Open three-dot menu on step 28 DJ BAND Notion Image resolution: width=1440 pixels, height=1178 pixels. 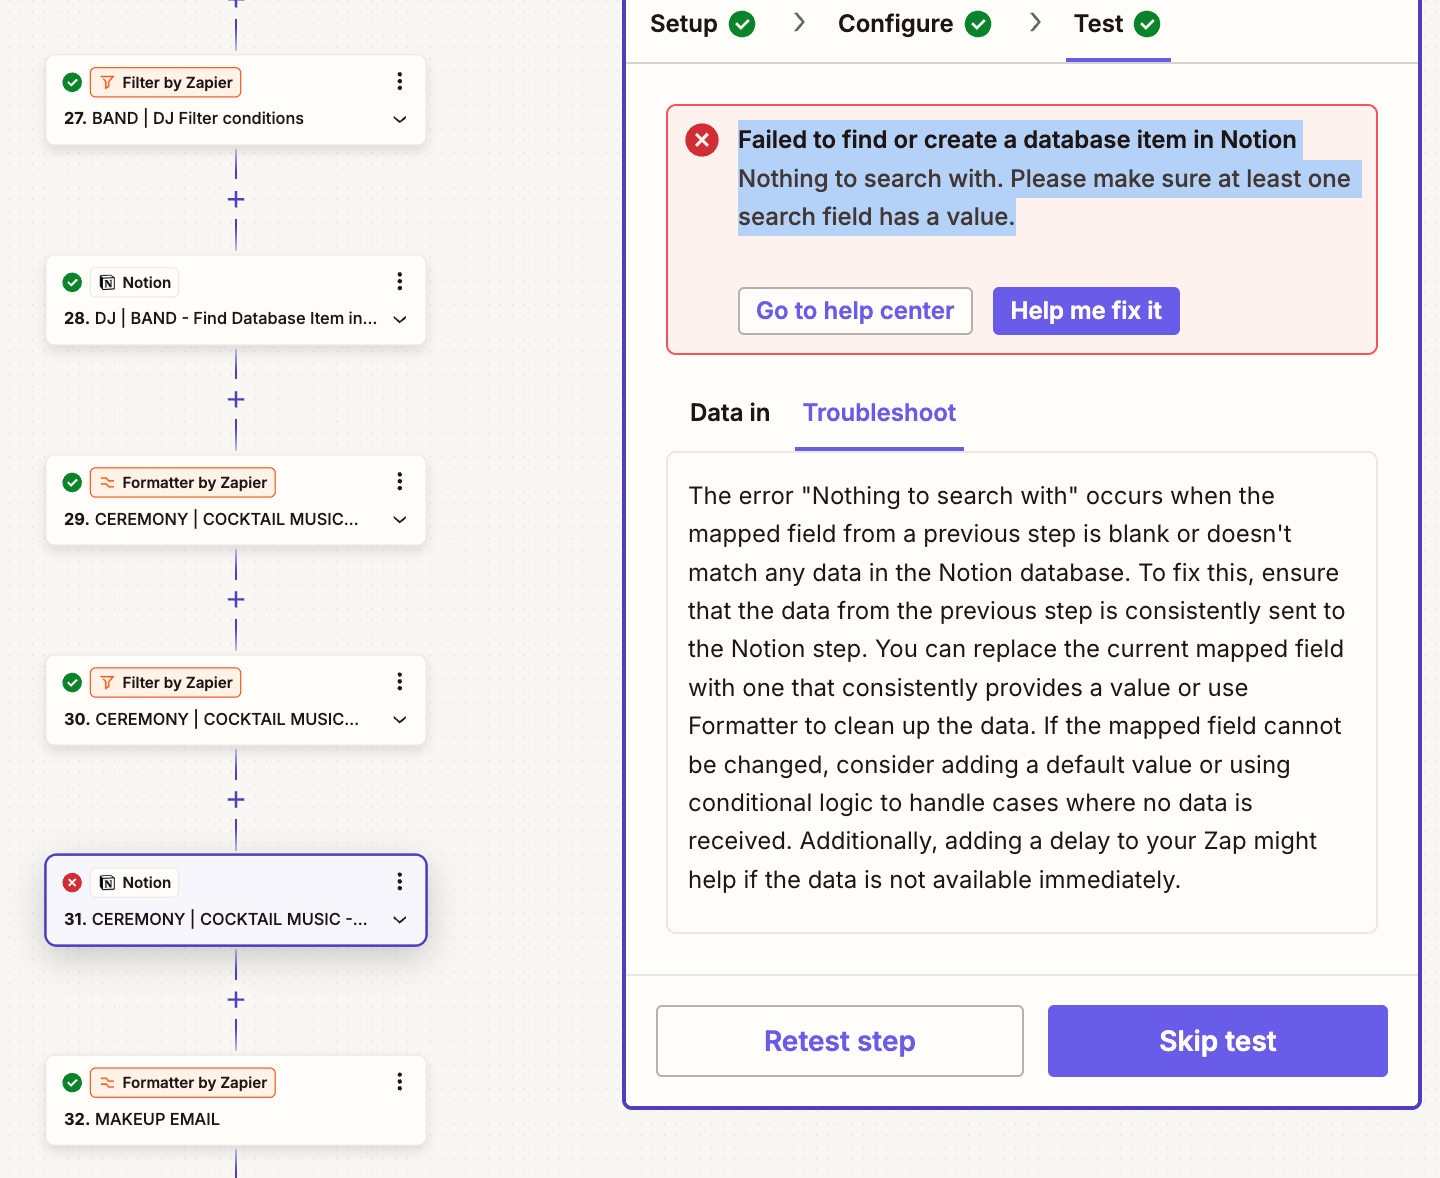point(400,282)
